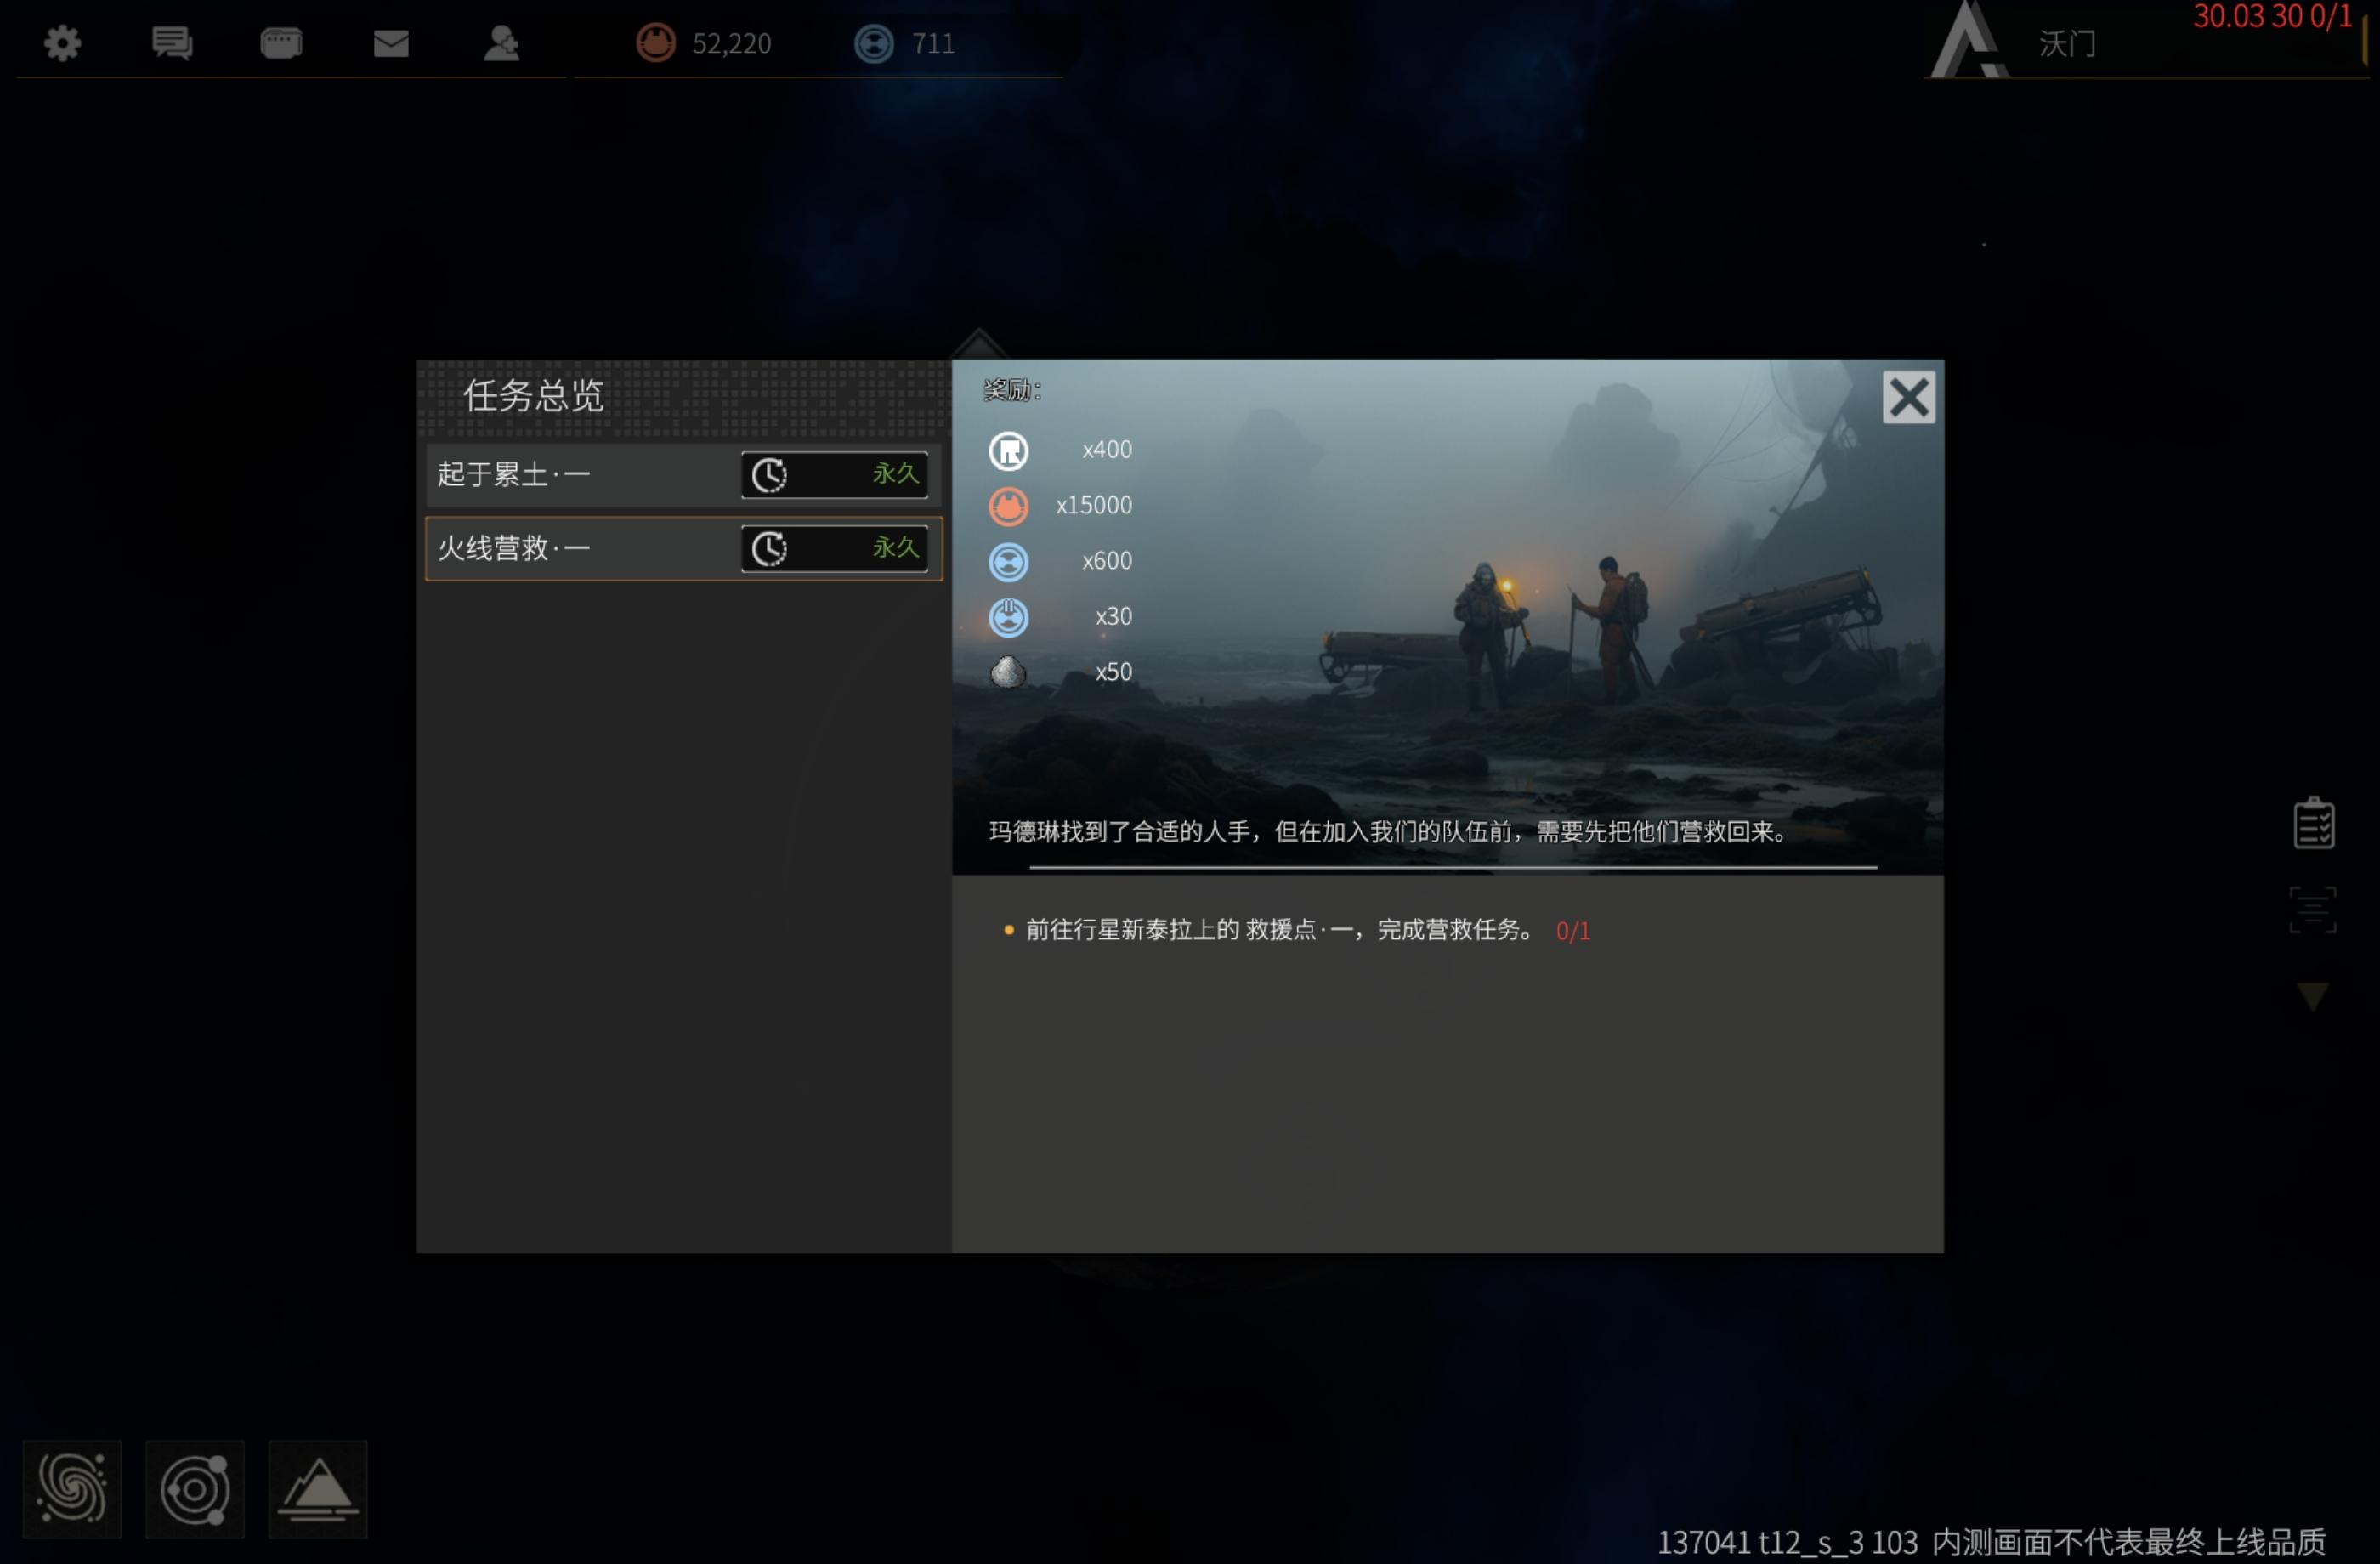
Task: Click the x400 reward icon
Action: coord(1008,451)
